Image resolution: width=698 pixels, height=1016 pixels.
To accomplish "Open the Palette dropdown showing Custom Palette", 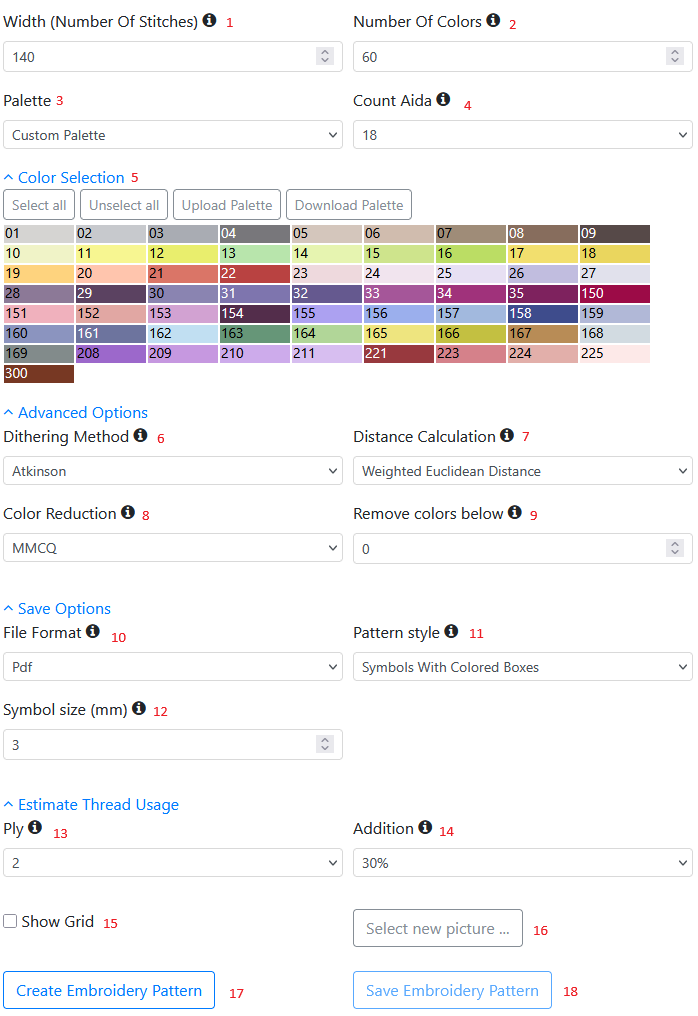I will click(x=173, y=135).
